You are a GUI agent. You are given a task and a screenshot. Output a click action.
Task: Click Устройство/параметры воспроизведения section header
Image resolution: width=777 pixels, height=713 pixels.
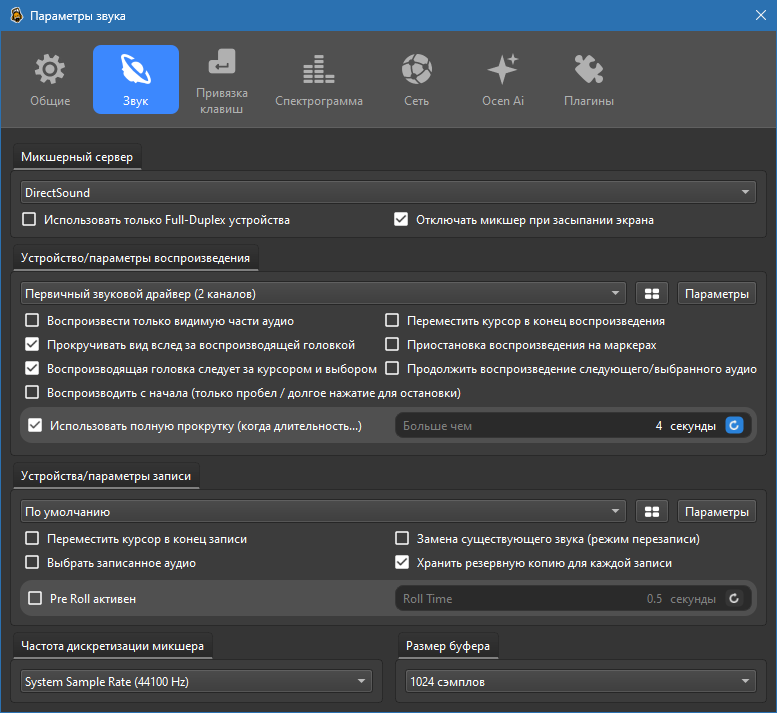coord(135,258)
